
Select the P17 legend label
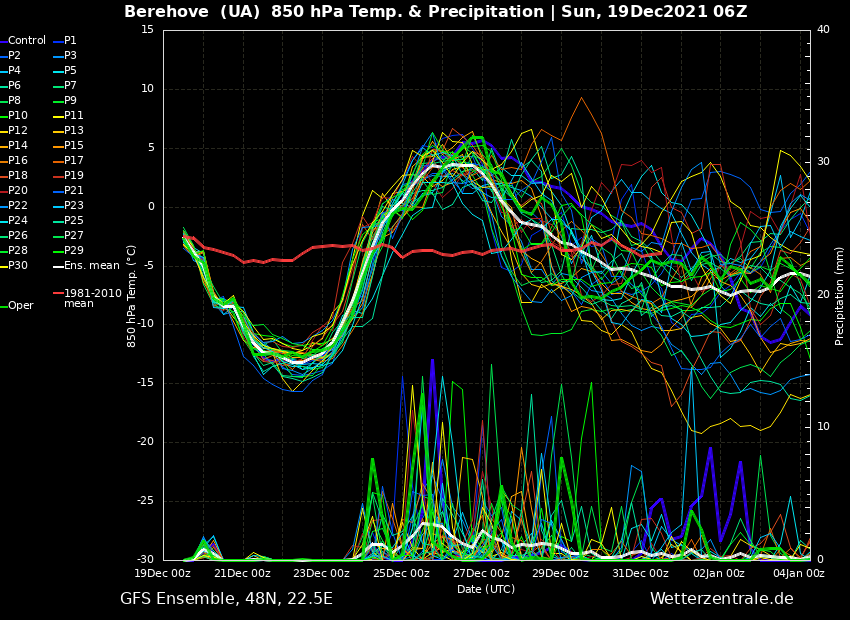(x=74, y=161)
